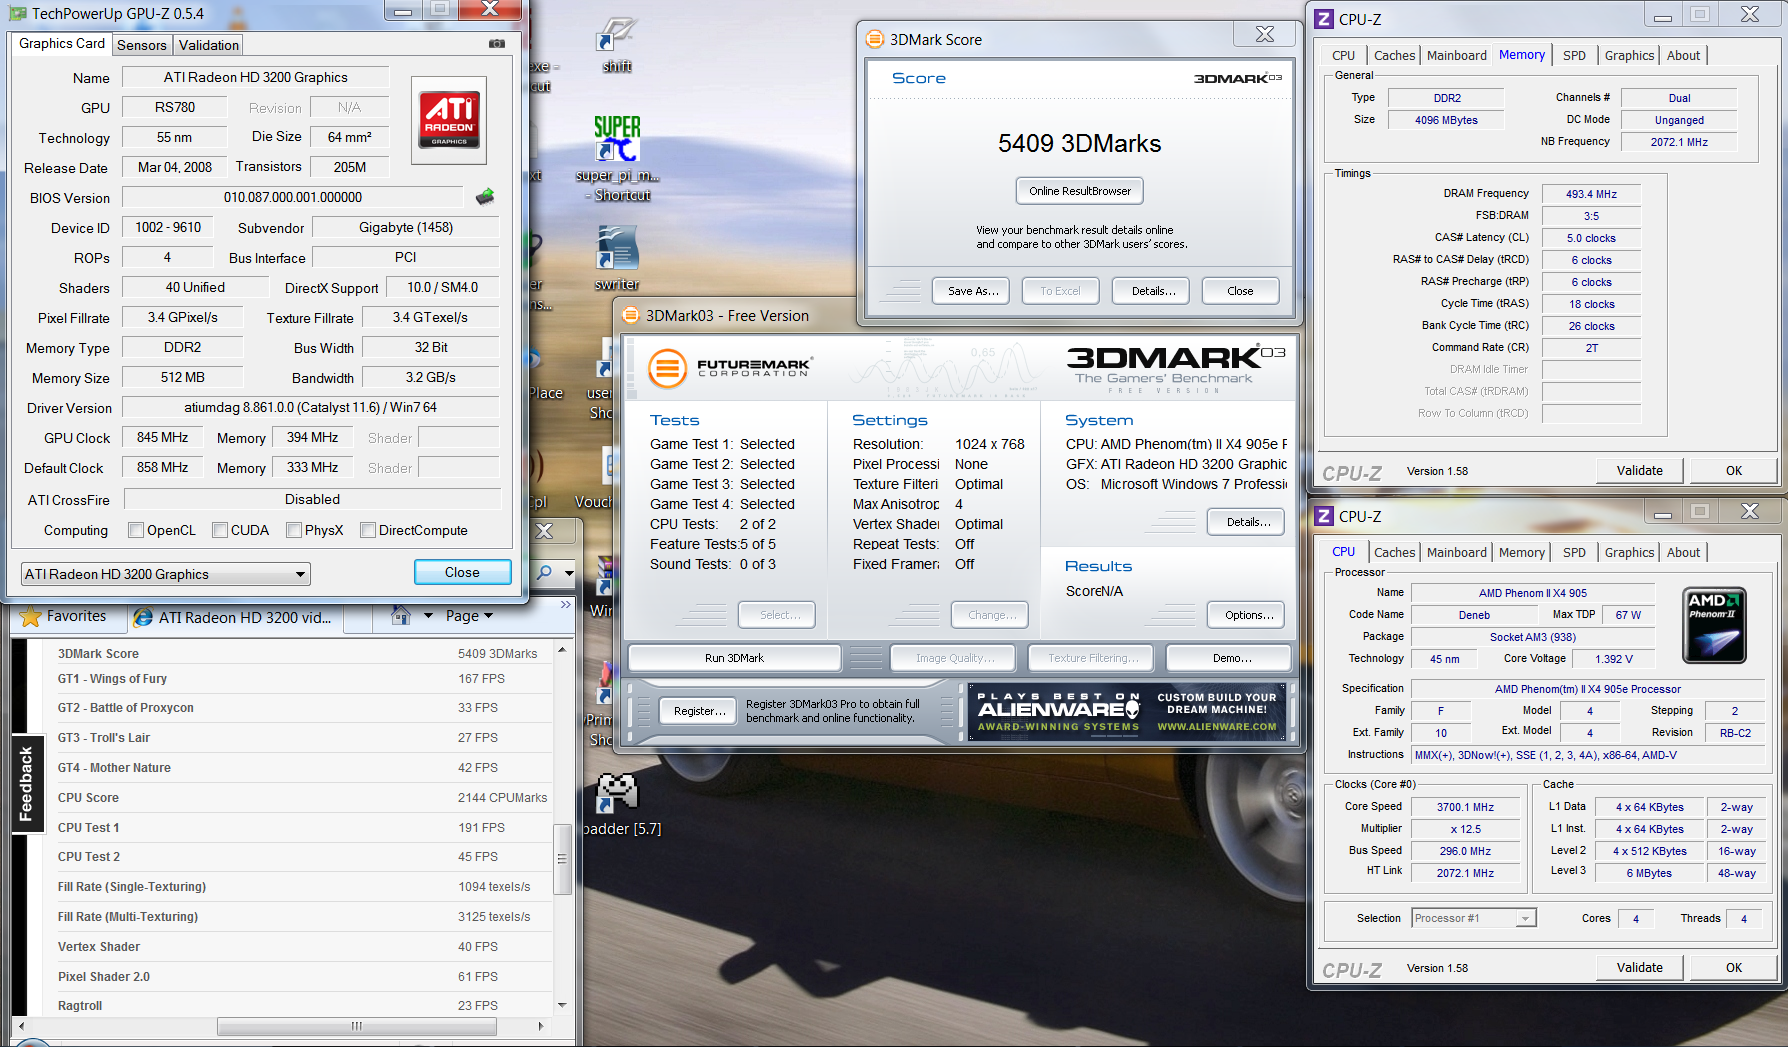Click Details in the 3DMark Score window

click(1151, 291)
